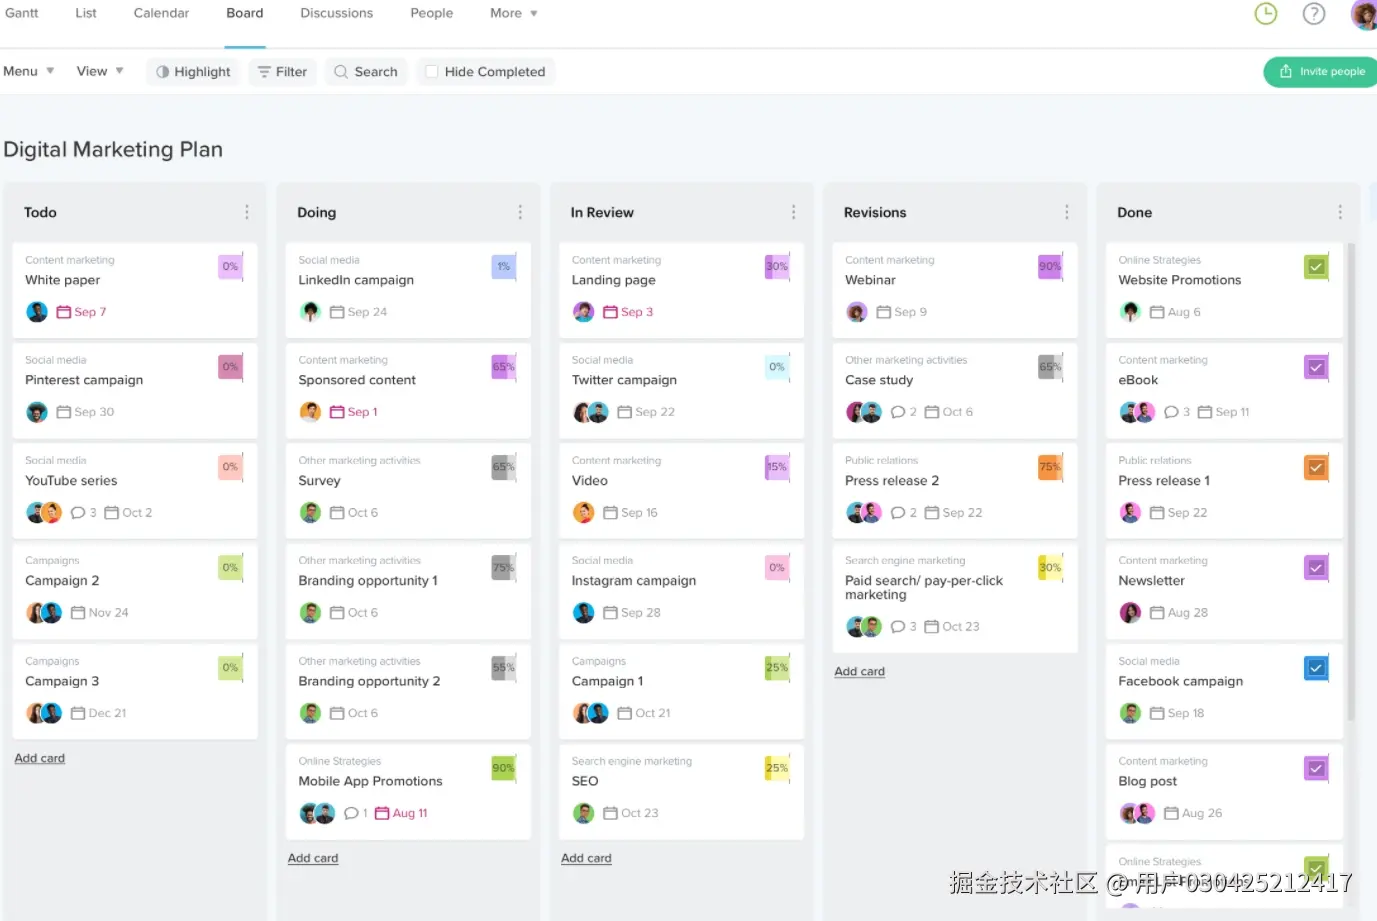The image size is (1377, 921).
Task: Switch to the Discussions tab
Action: tap(337, 13)
